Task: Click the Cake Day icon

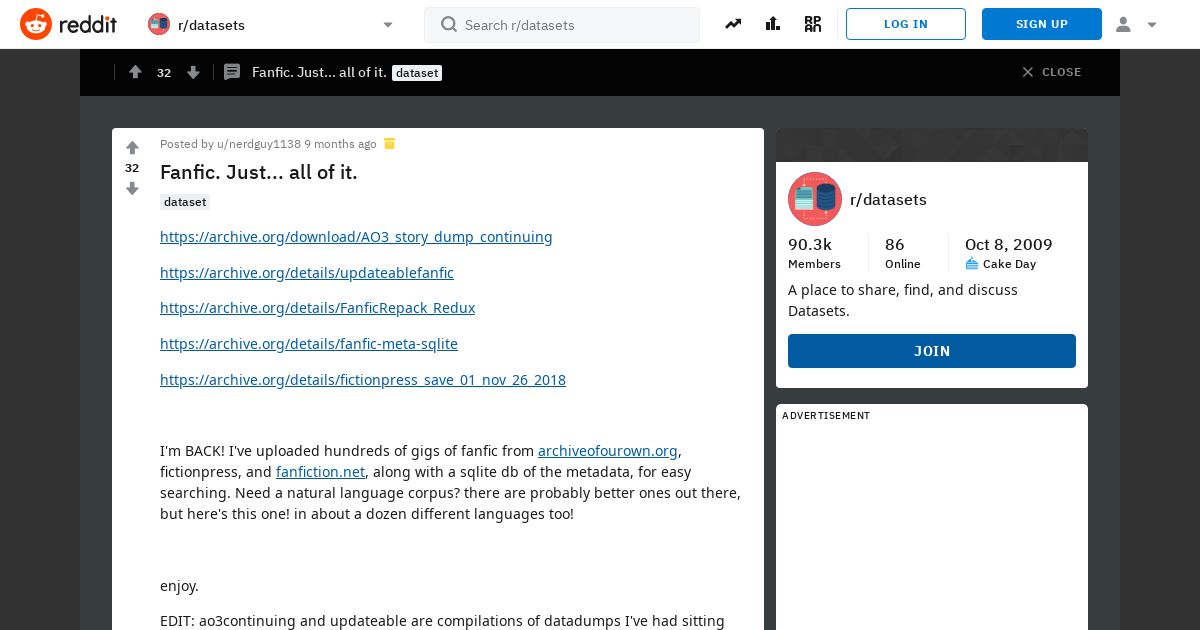Action: [971, 264]
